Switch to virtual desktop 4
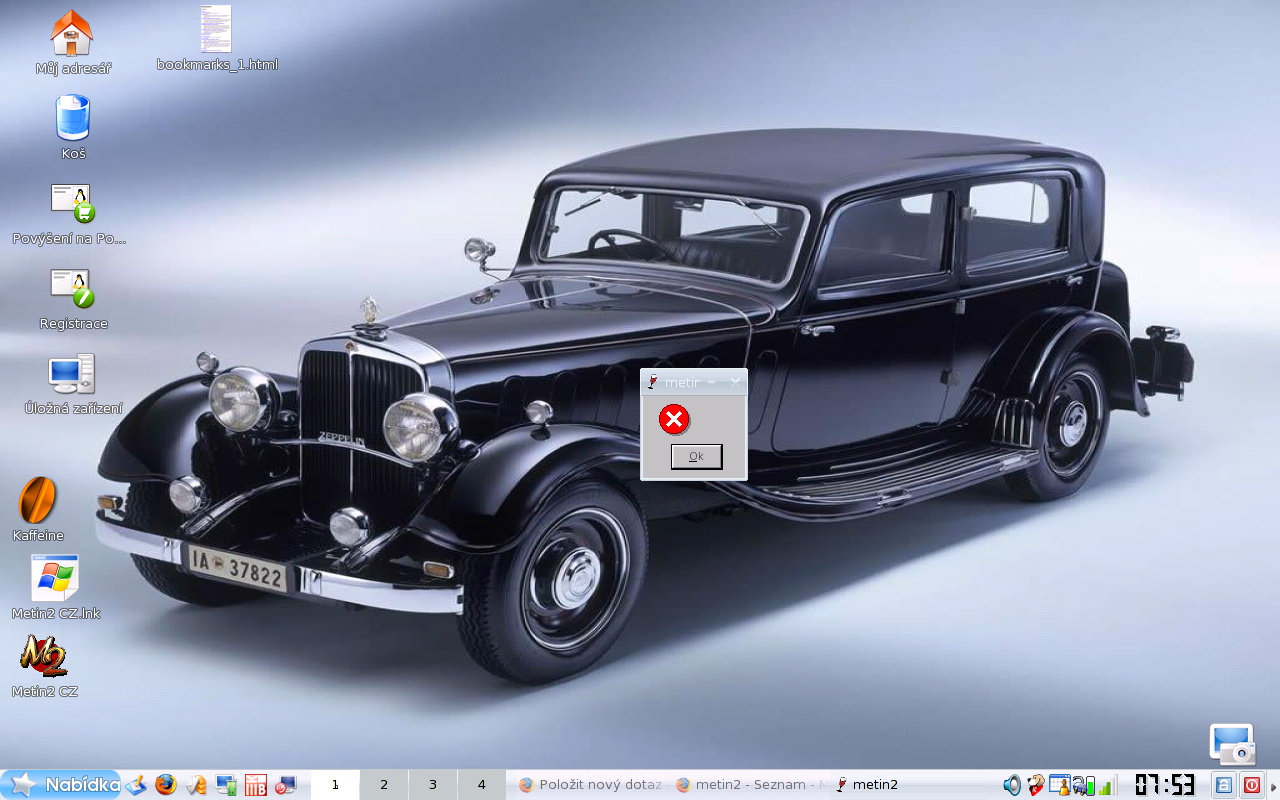1280x800 pixels. click(481, 785)
